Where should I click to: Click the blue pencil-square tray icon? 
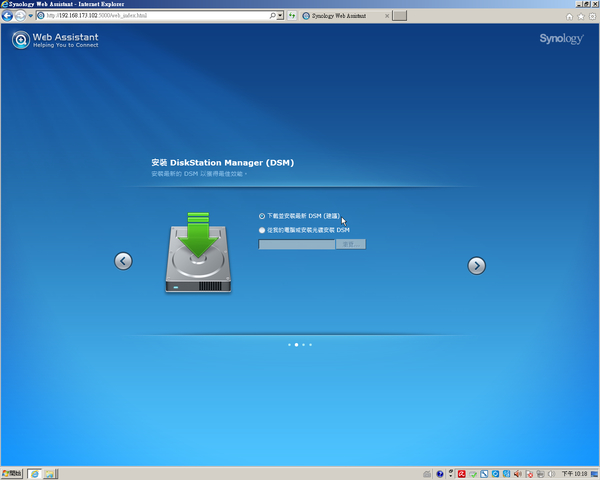click(x=484, y=474)
